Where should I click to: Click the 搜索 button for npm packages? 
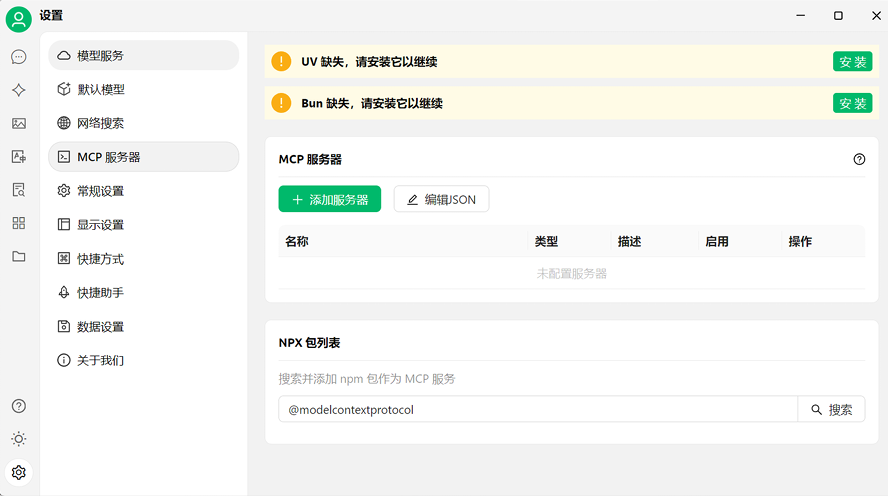coord(831,409)
